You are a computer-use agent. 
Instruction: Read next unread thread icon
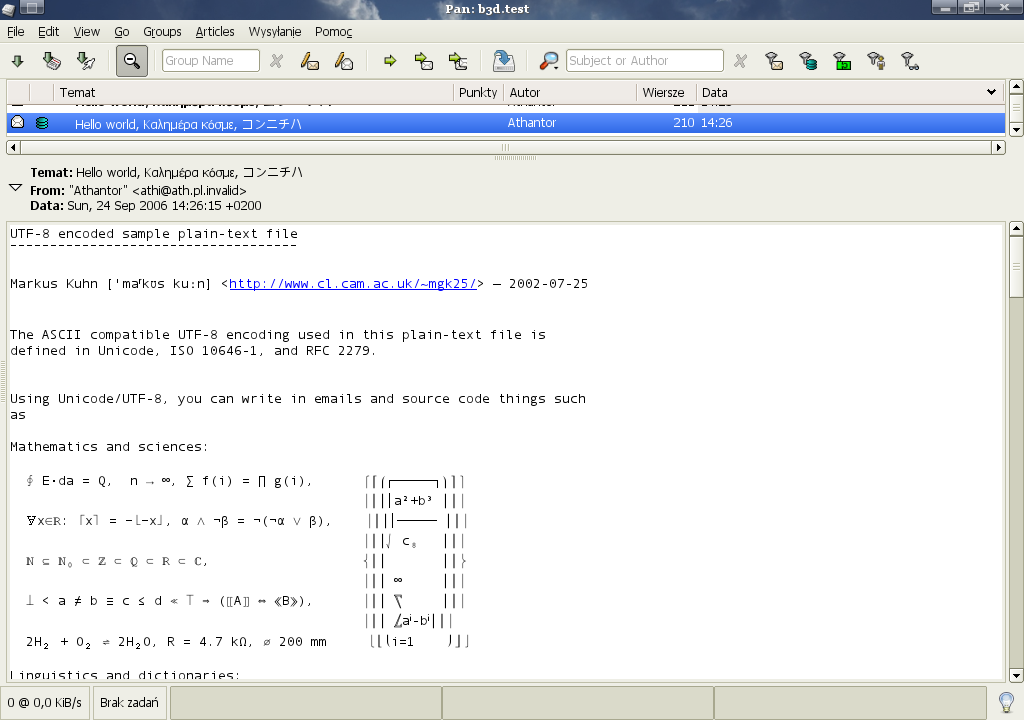coord(458,61)
